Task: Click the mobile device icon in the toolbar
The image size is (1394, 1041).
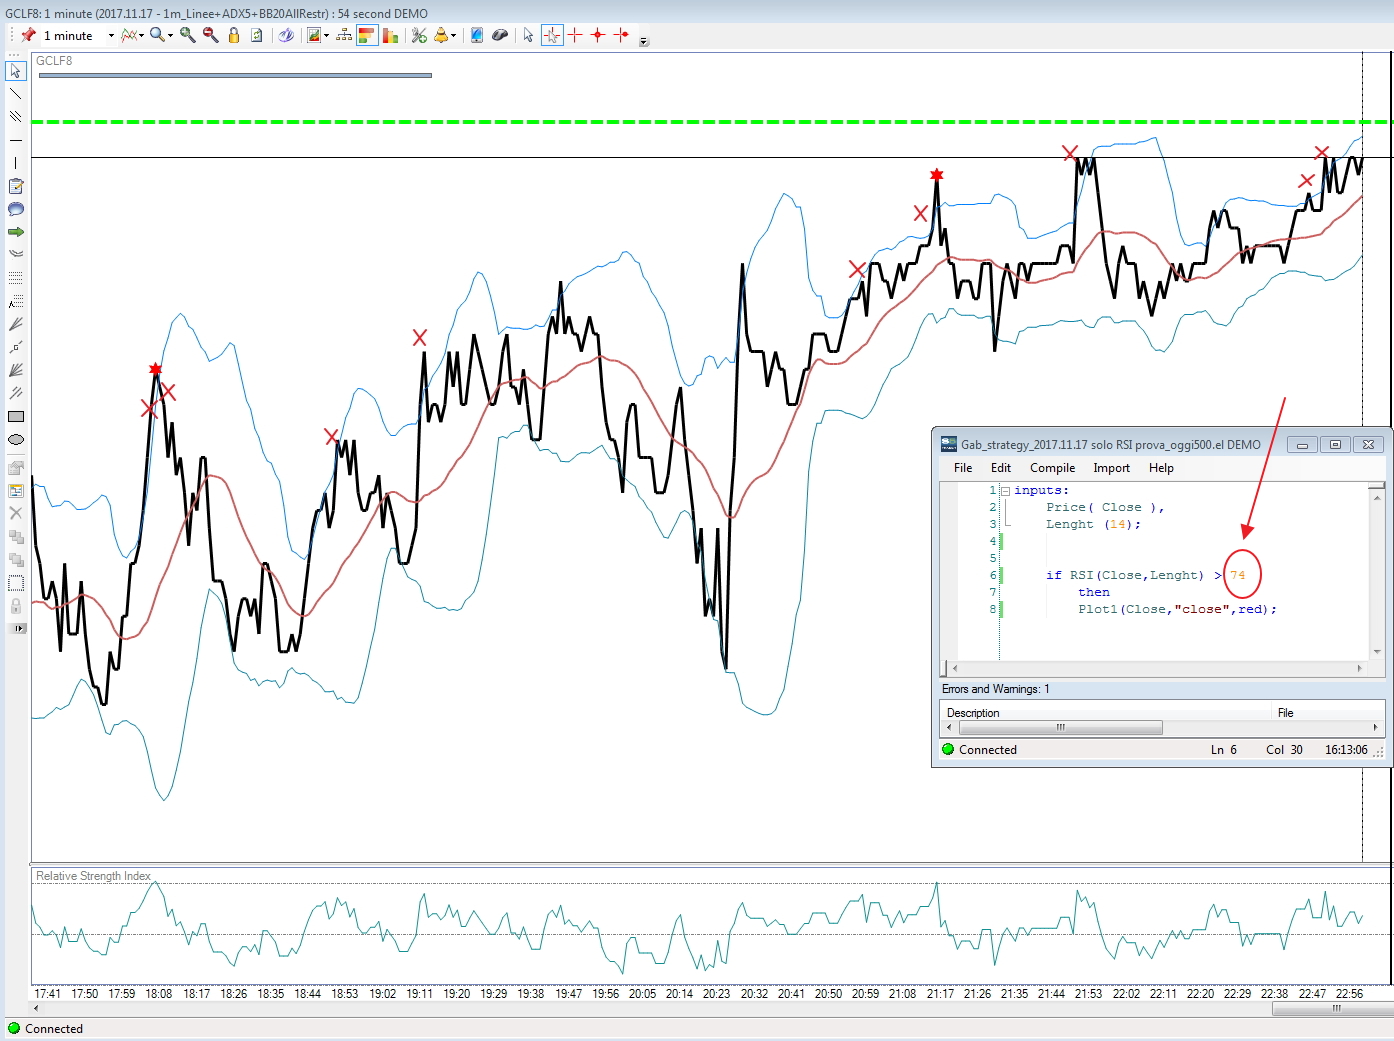Action: (x=477, y=35)
